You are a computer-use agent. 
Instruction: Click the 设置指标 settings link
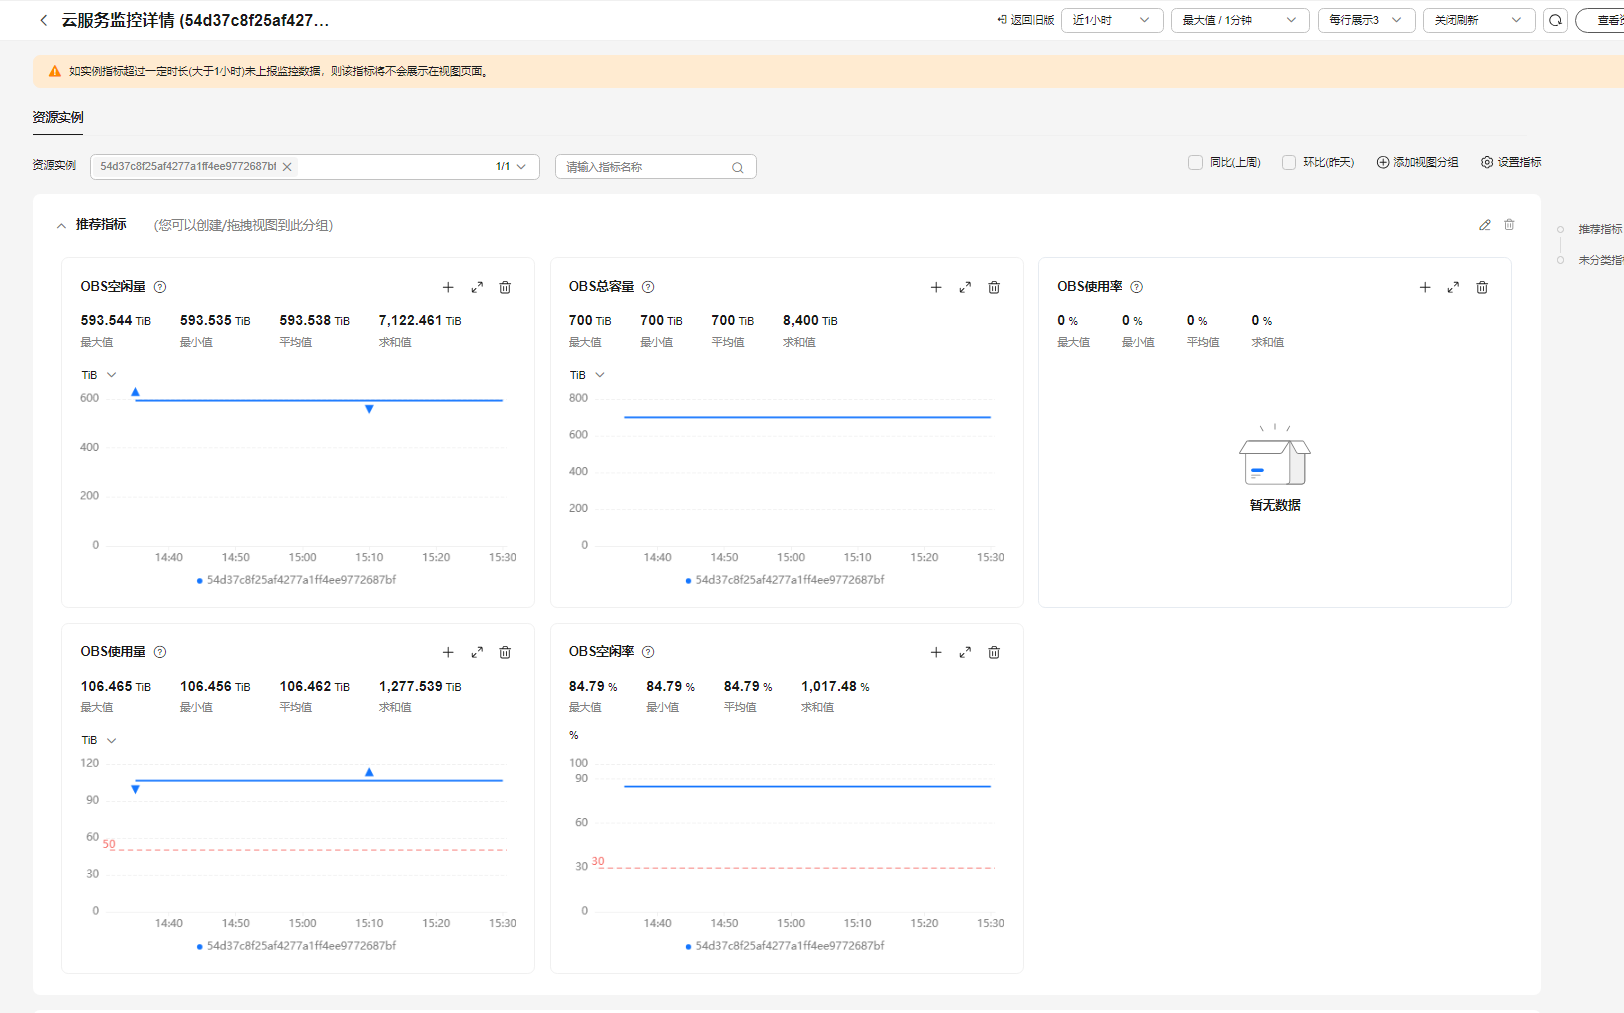click(x=1511, y=163)
